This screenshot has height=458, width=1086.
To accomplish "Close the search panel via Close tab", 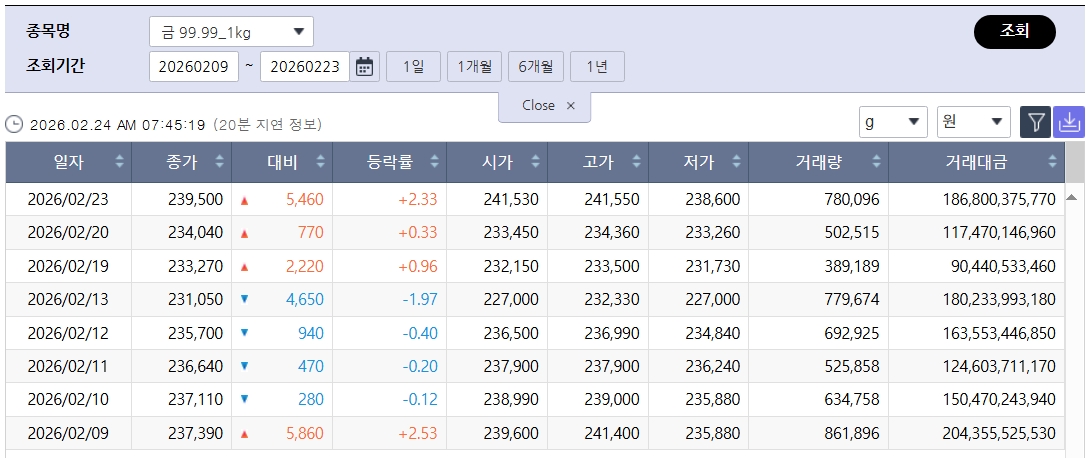I will tap(545, 106).
